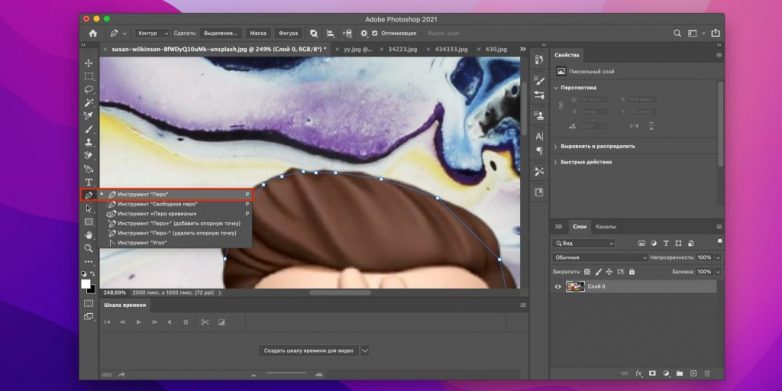Viewport: 782px width, 391px height.
Task: Collapse the Перспектива section
Action: click(556, 88)
